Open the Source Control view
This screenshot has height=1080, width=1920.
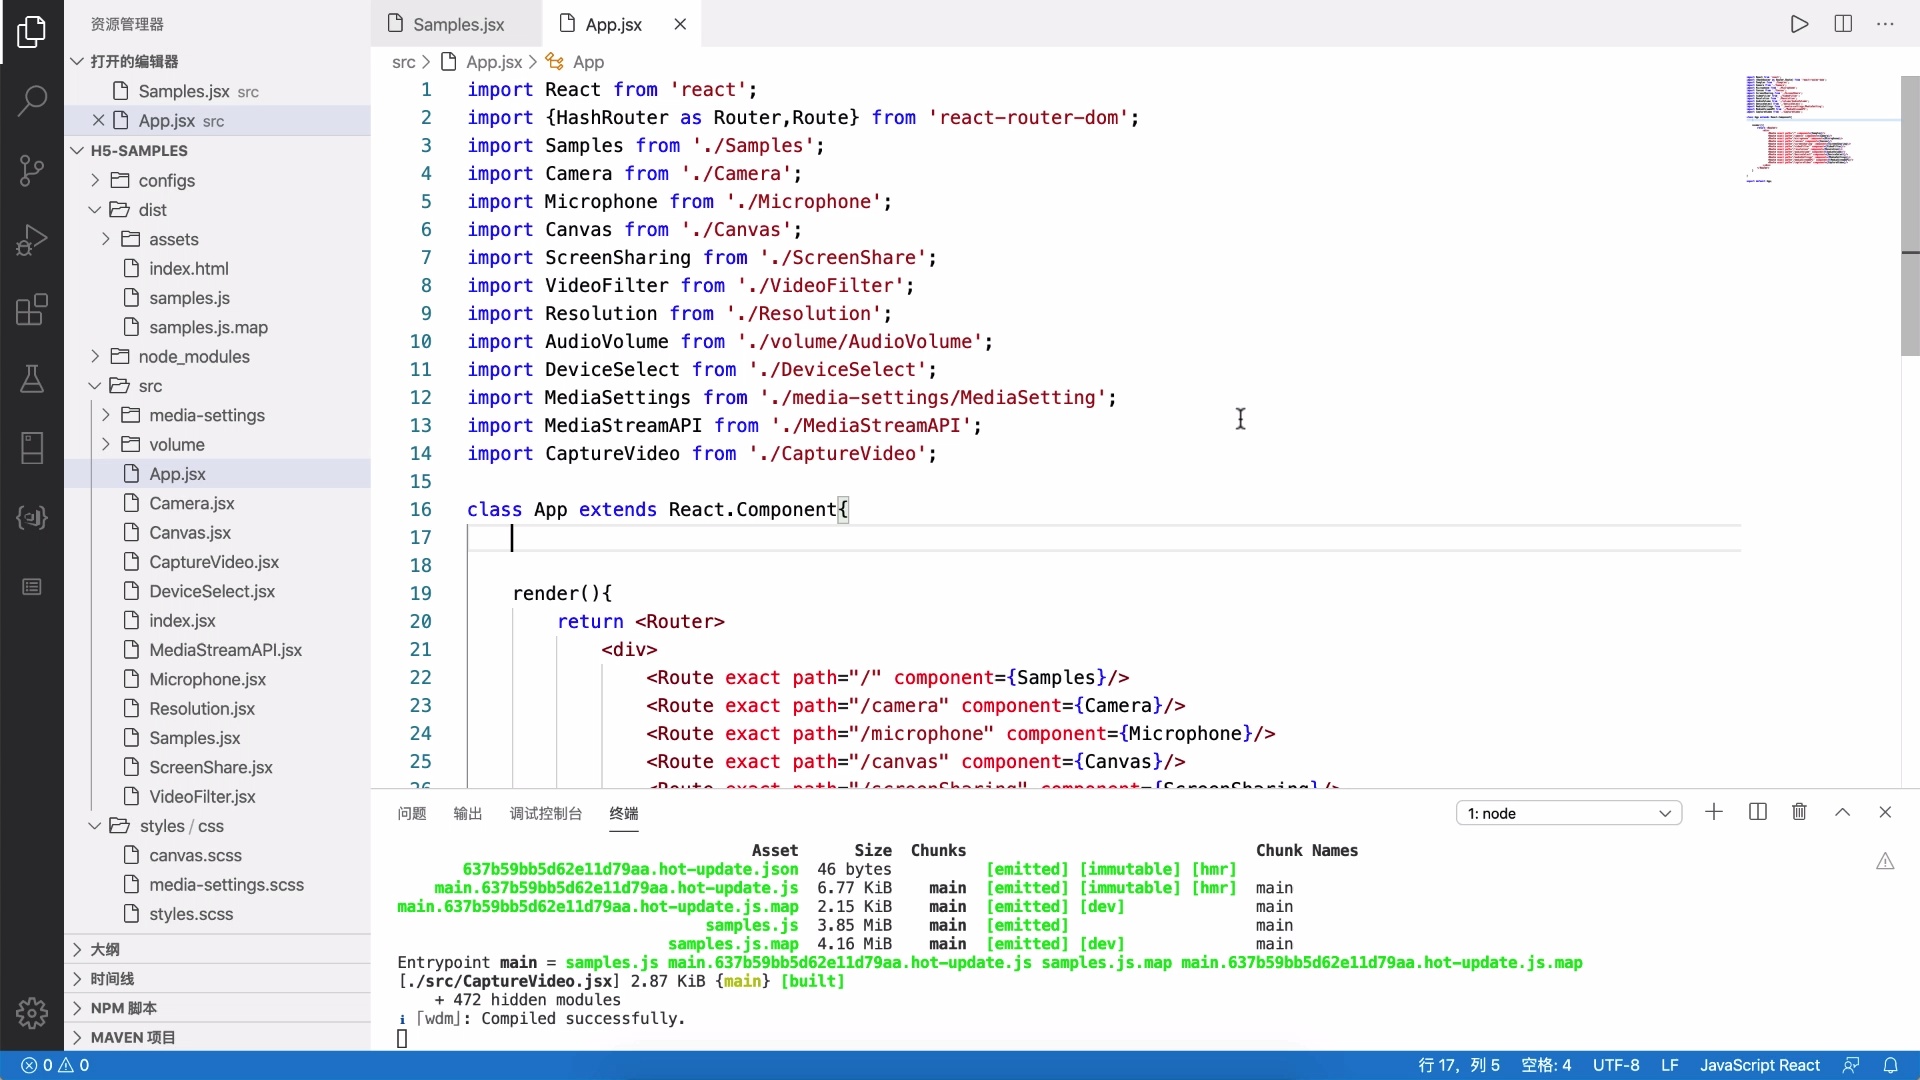point(32,170)
